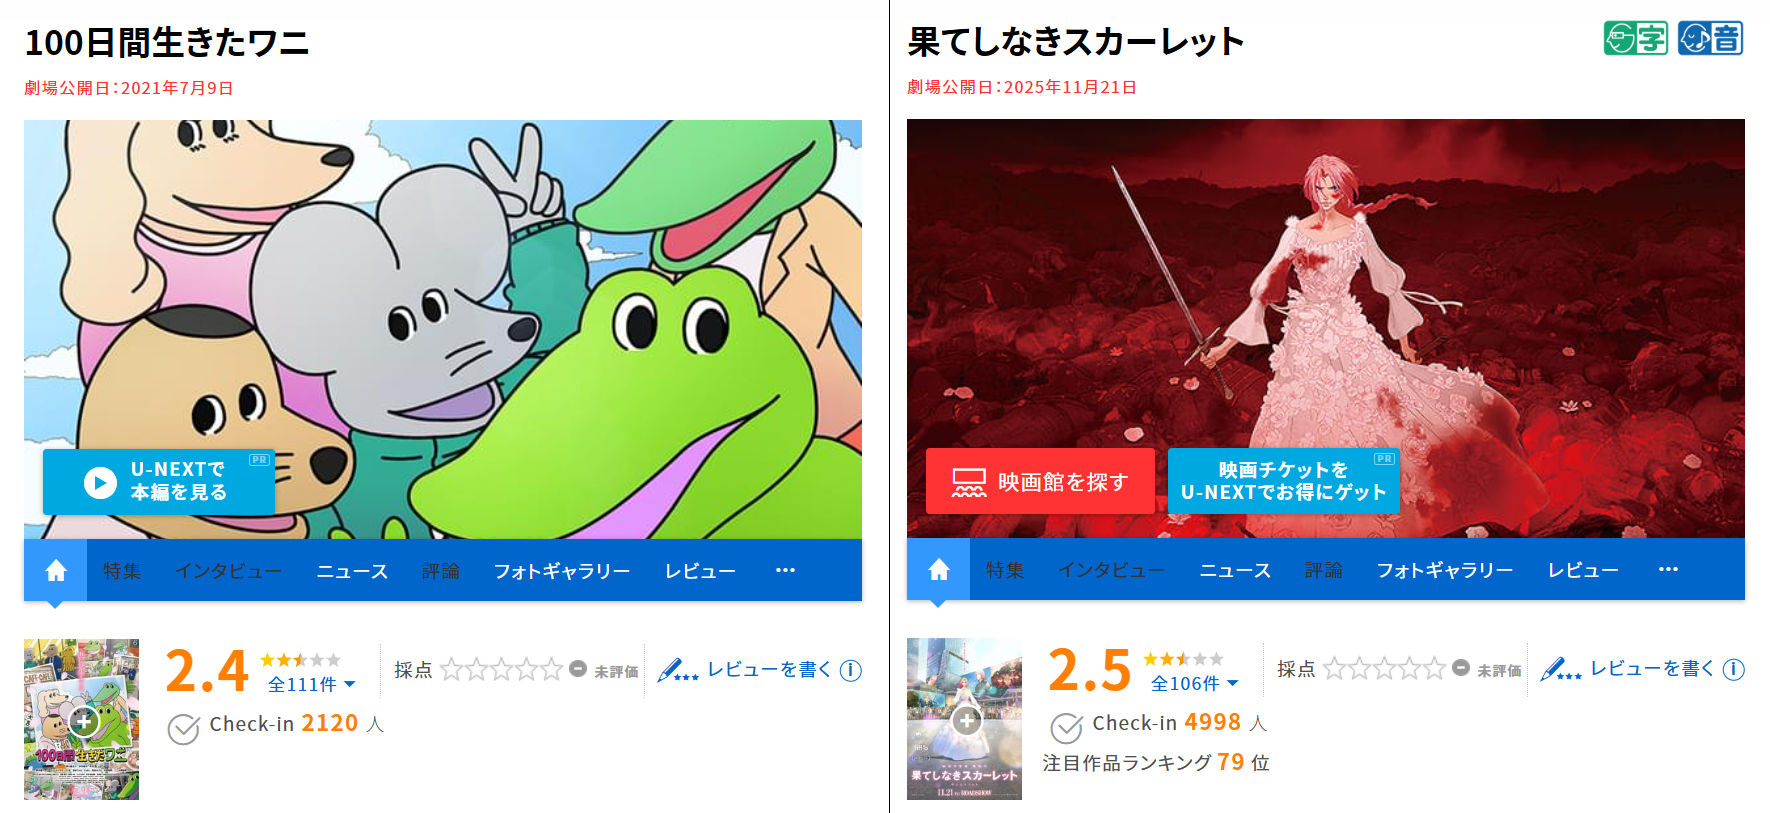
Task: Click the 映画館を探す button
Action: pos(1040,481)
